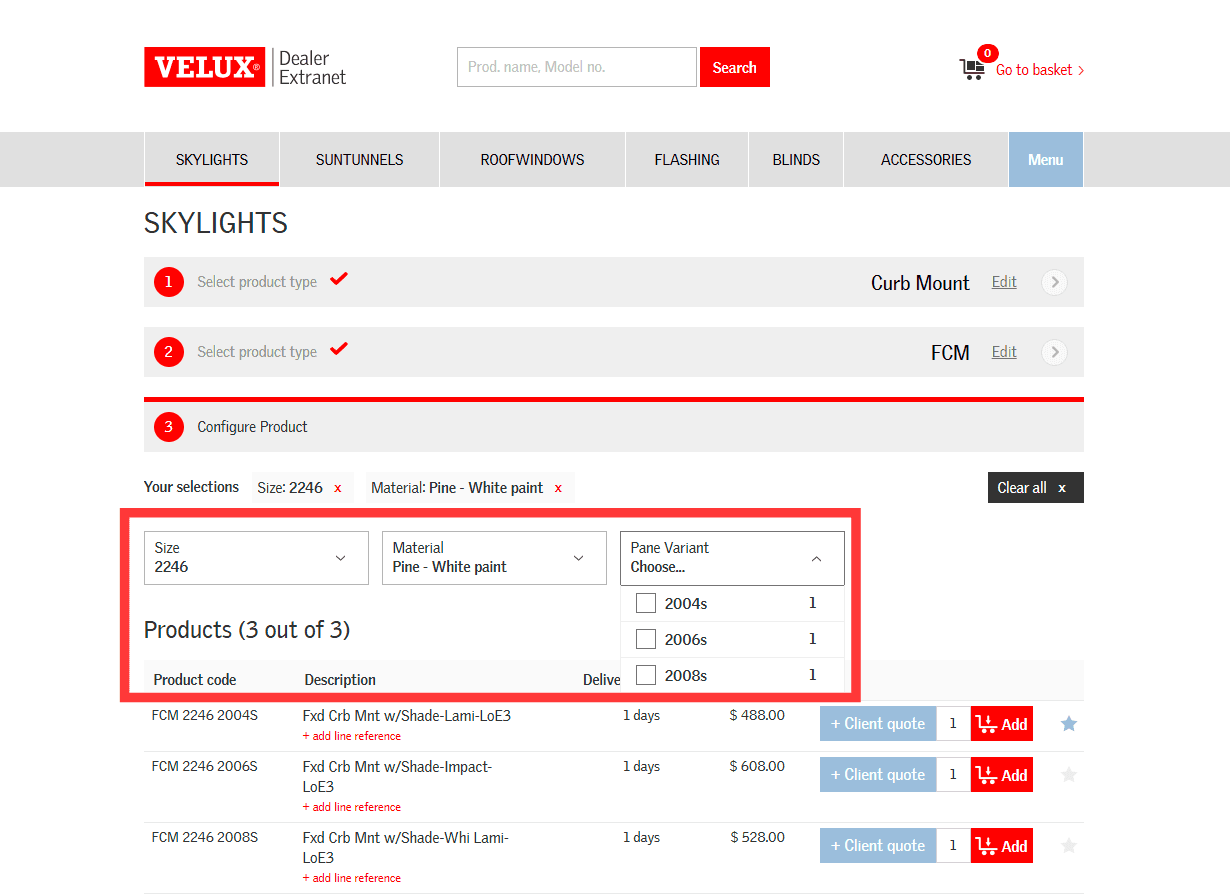Add FCM 2246 2008S to basket
Viewport: 1230px width, 896px height.
1001,845
